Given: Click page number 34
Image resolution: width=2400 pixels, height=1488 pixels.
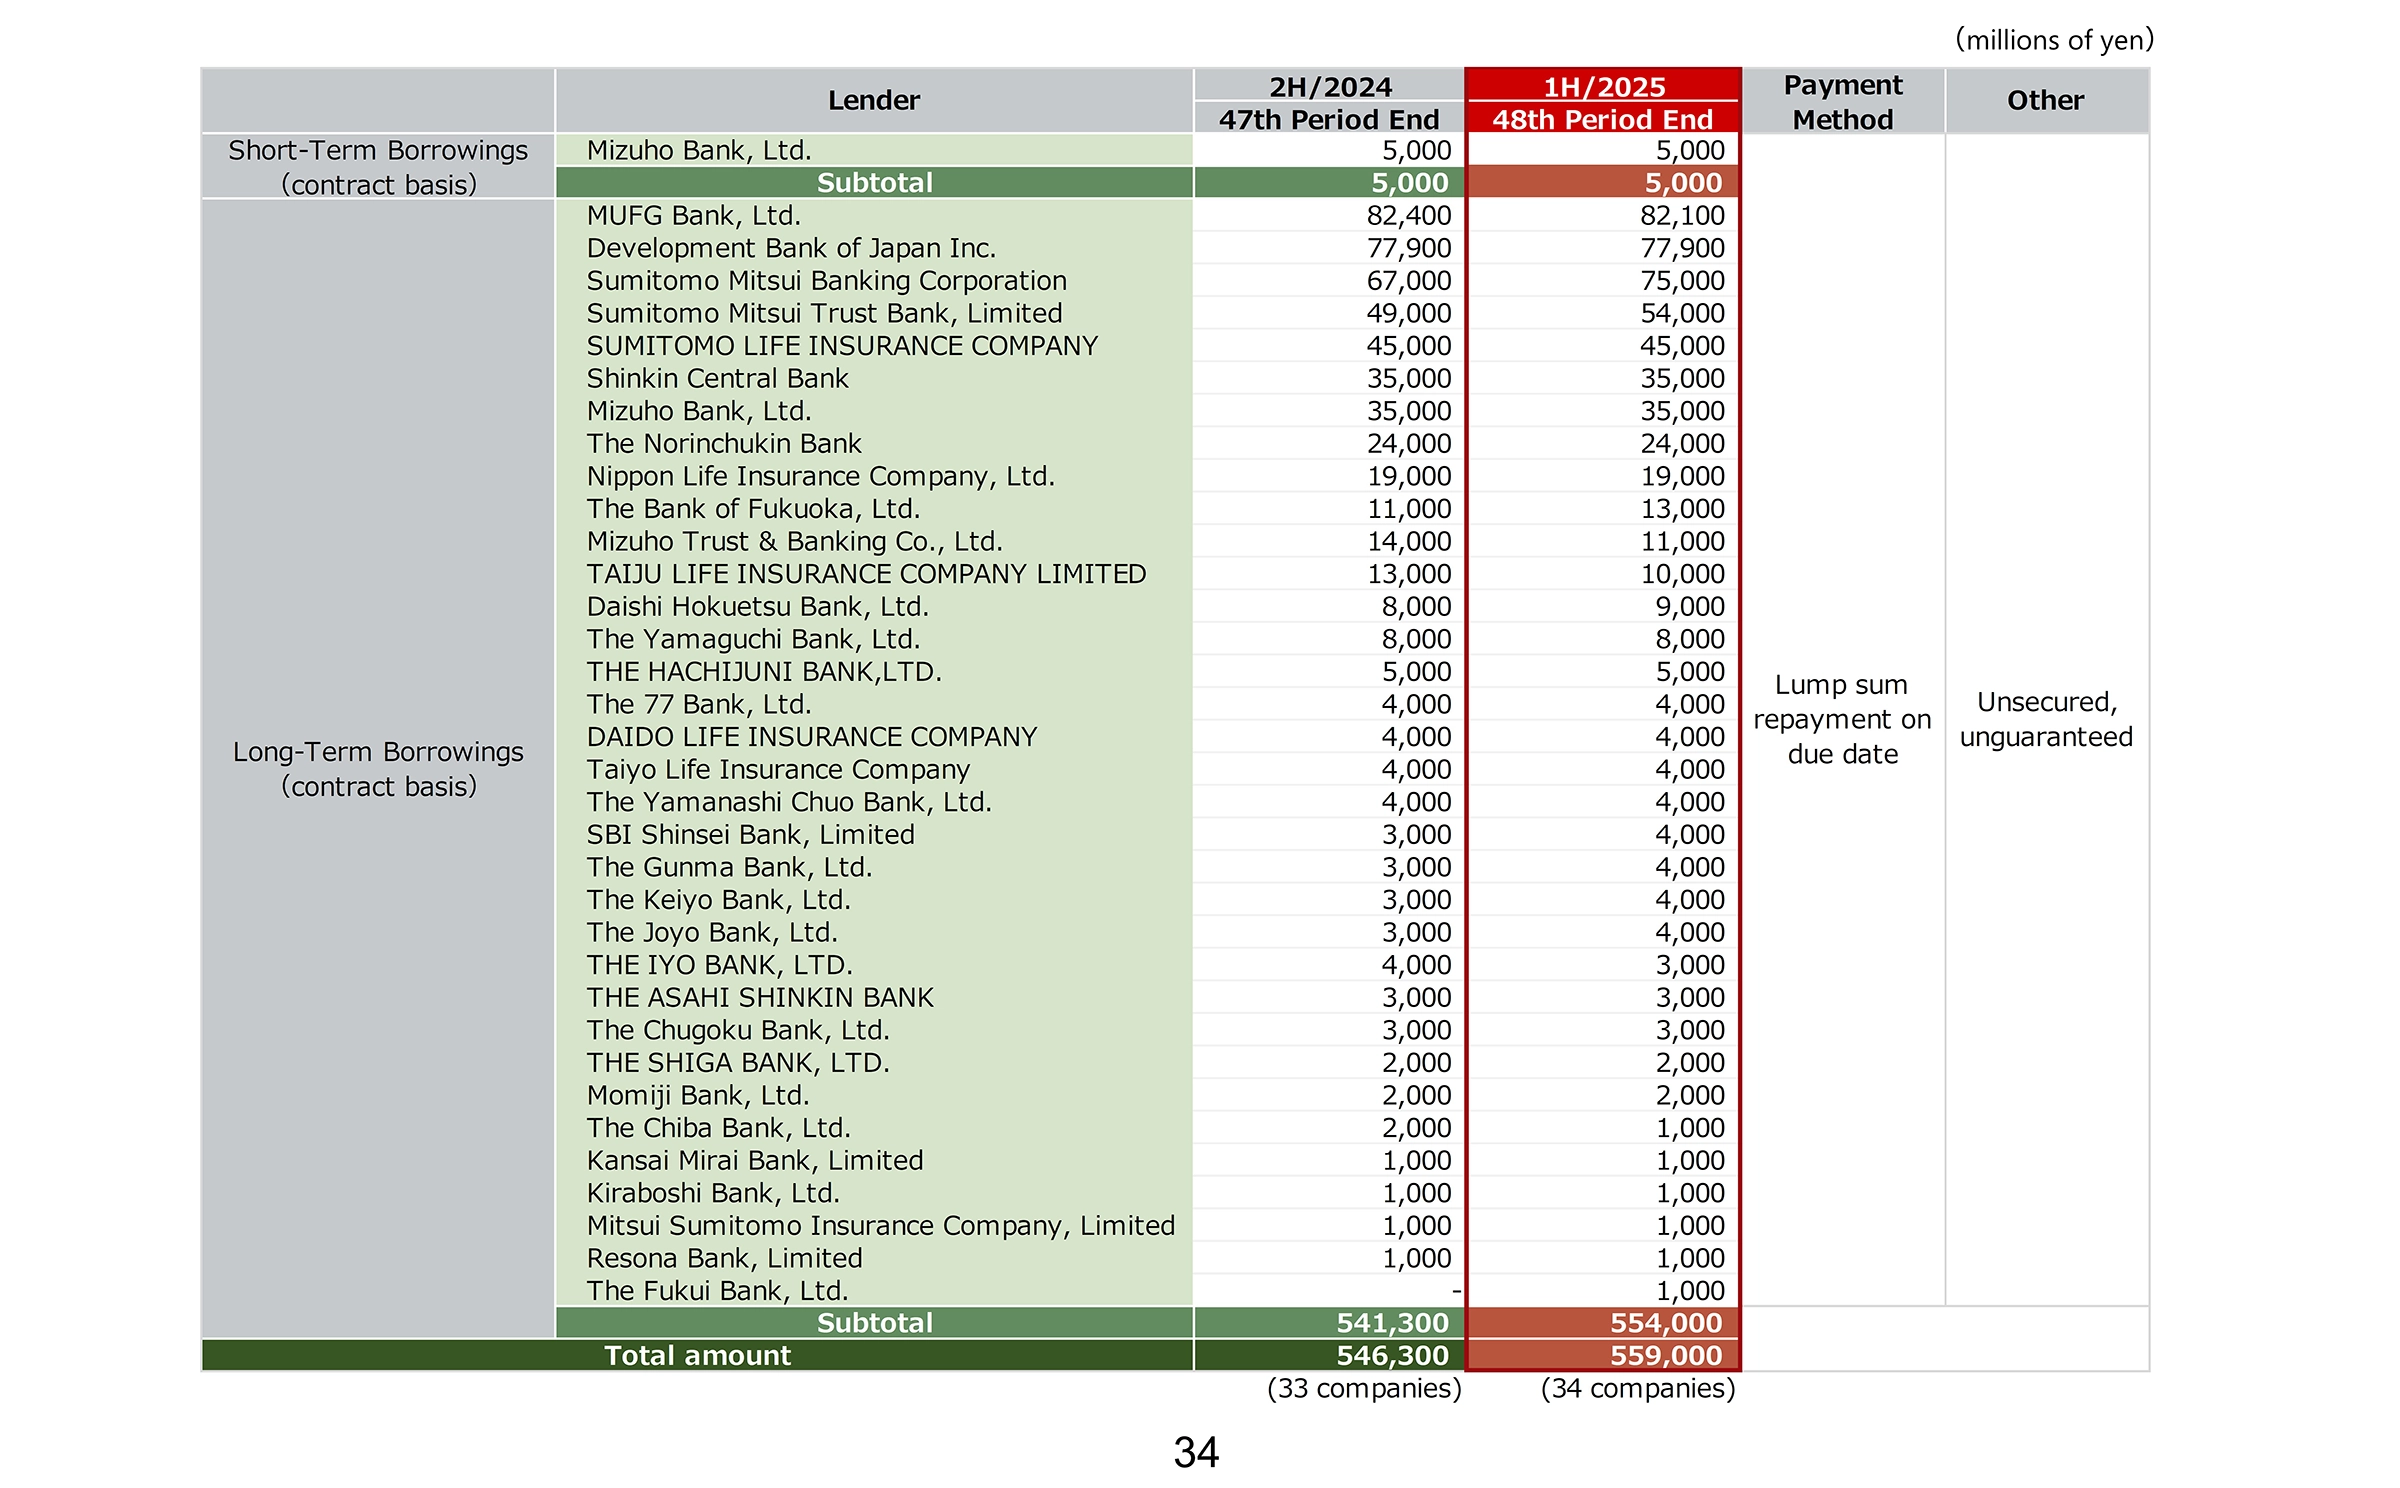Looking at the screenshot, I should tap(1196, 1452).
